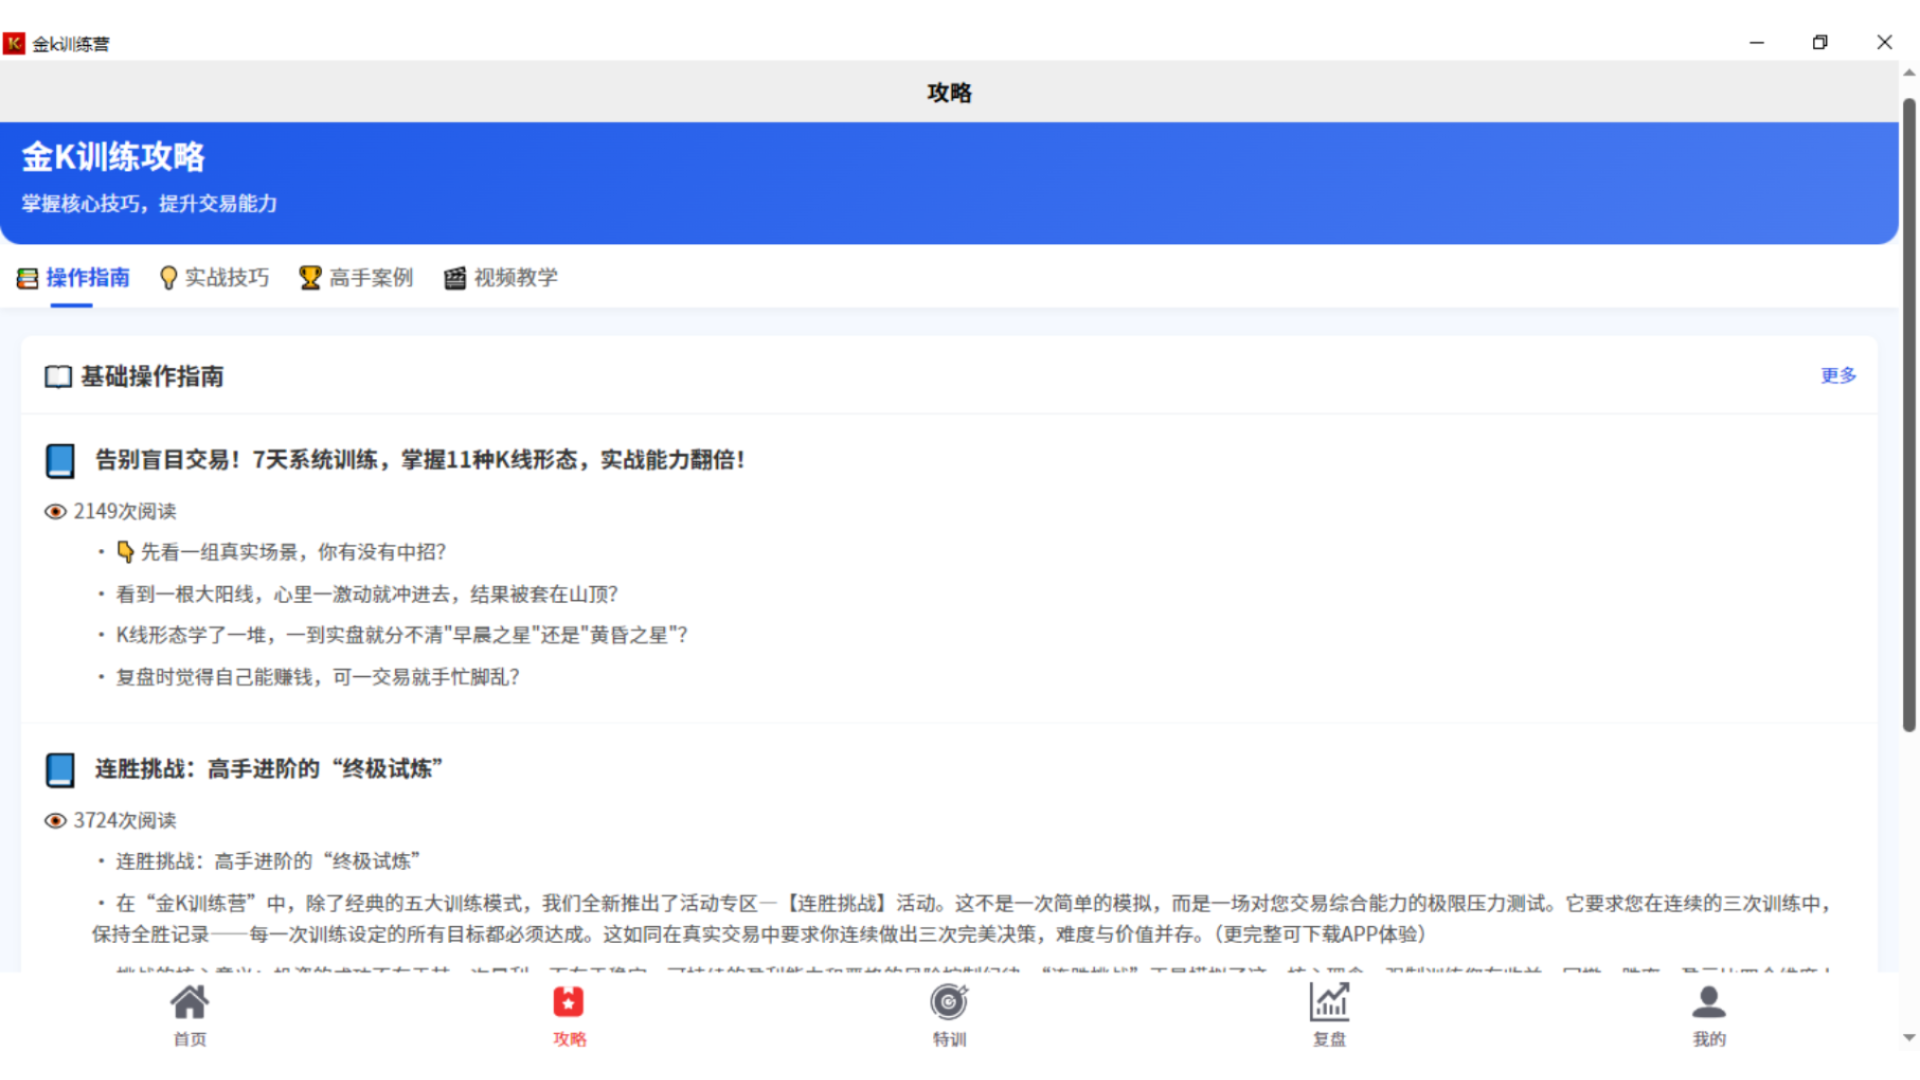Open the 复盘 chart icon
Viewport: 1920px width, 1080px height.
coord(1329,1002)
